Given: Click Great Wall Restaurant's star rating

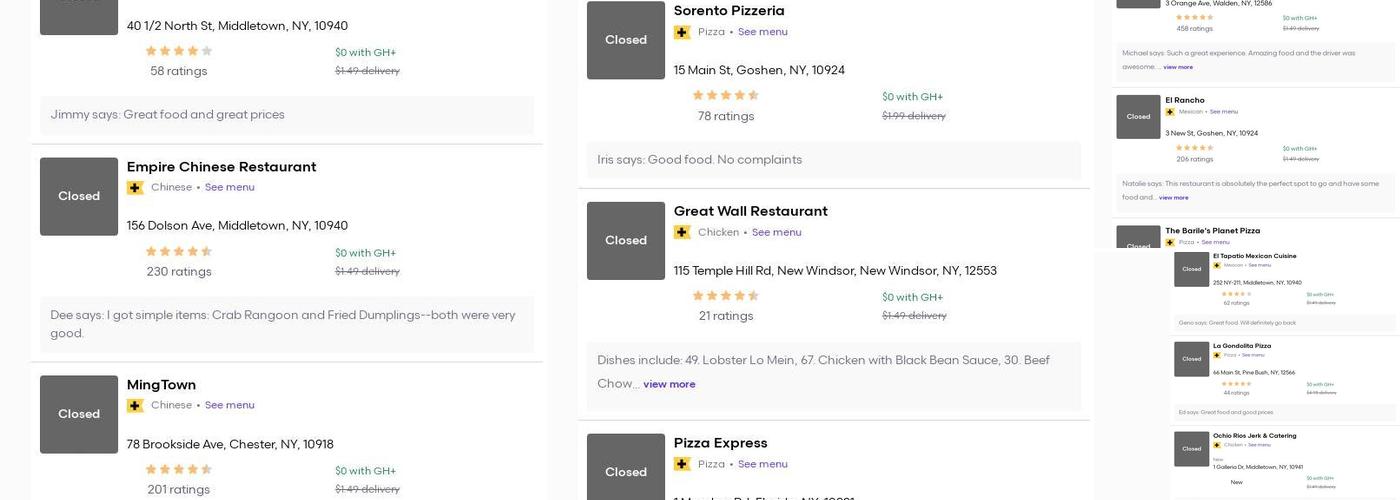Looking at the screenshot, I should [726, 296].
